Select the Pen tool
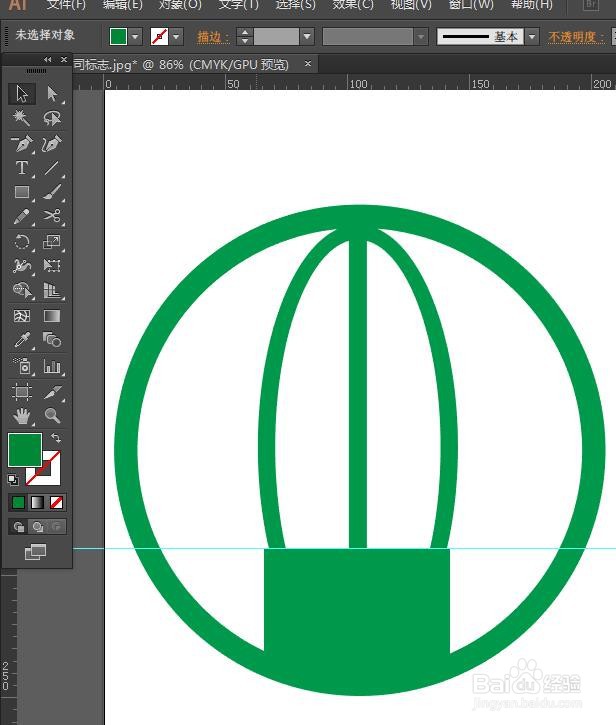 pos(22,143)
